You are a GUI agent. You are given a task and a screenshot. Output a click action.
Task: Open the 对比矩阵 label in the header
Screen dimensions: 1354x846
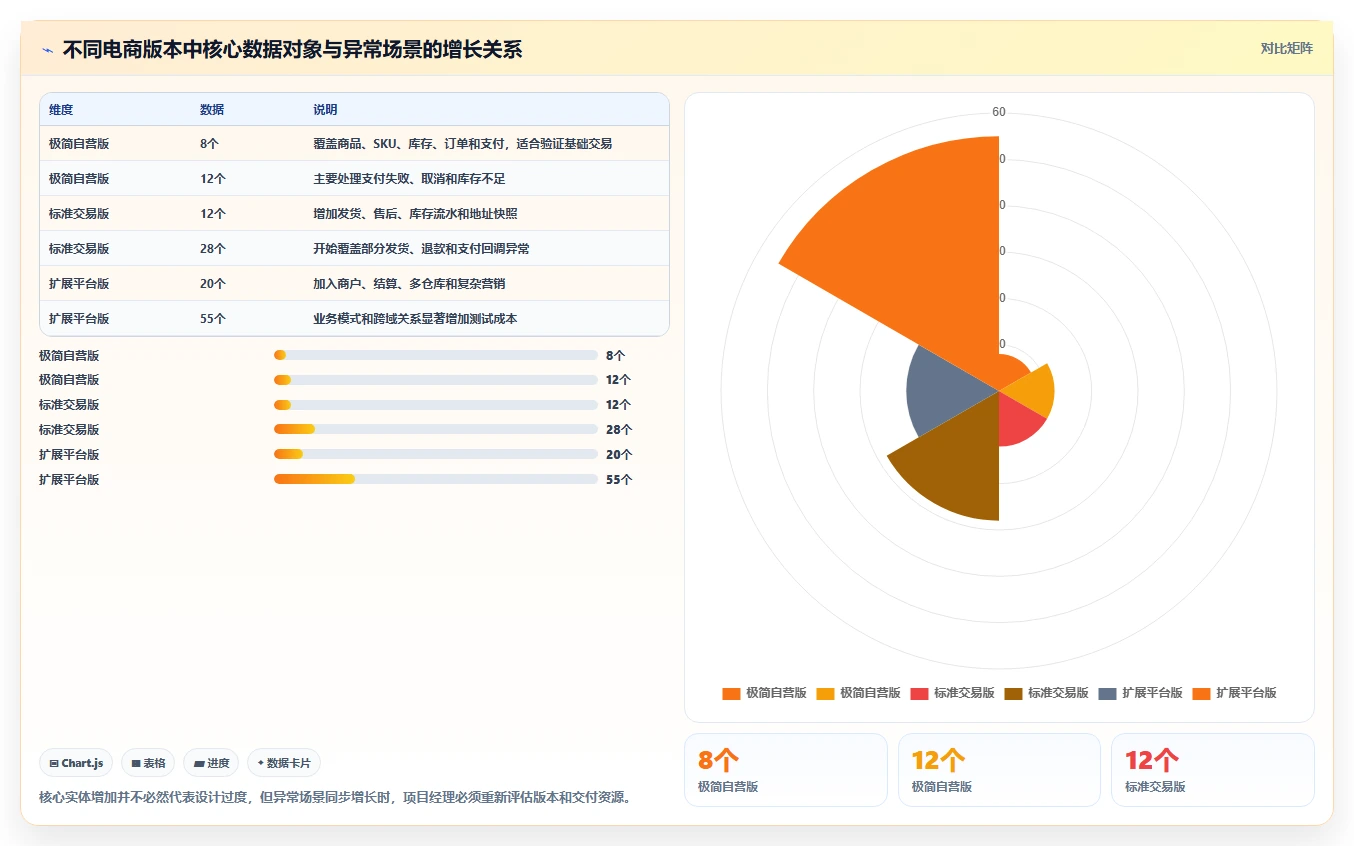coord(1286,48)
